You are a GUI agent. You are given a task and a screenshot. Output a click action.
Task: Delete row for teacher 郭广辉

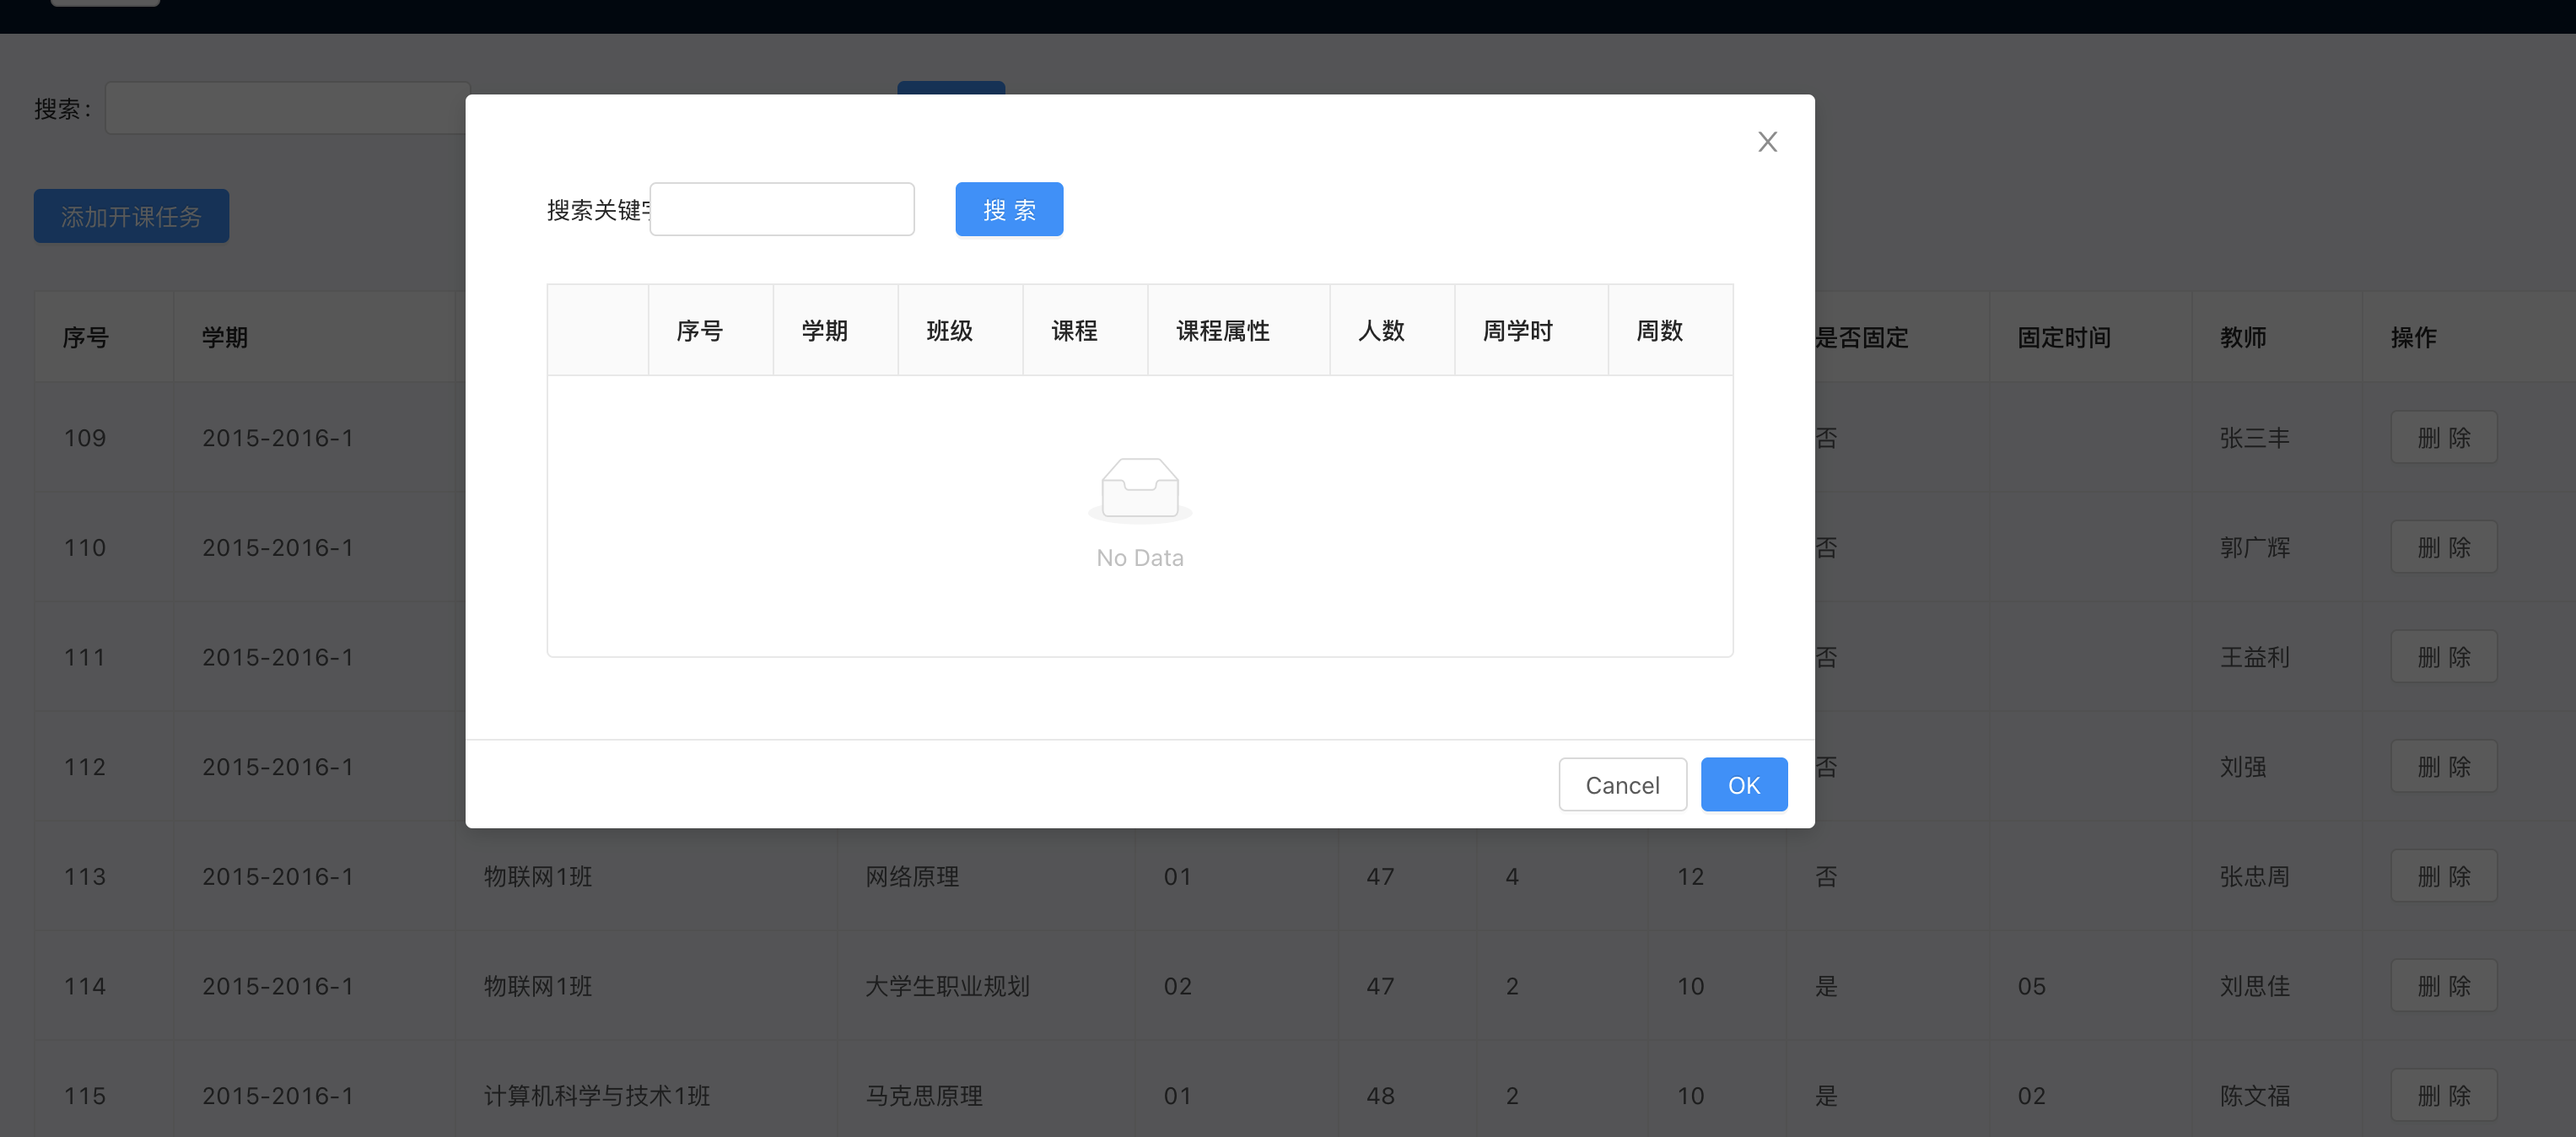click(2443, 548)
